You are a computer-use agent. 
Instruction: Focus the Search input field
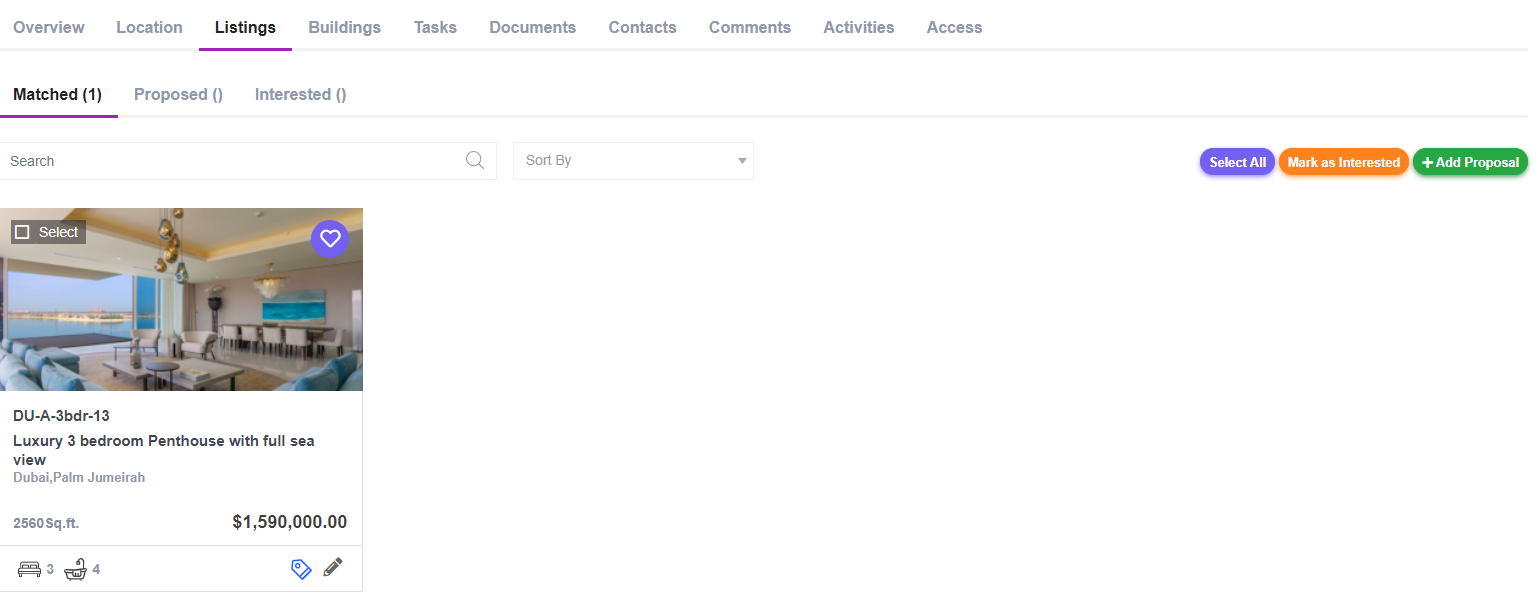point(230,161)
